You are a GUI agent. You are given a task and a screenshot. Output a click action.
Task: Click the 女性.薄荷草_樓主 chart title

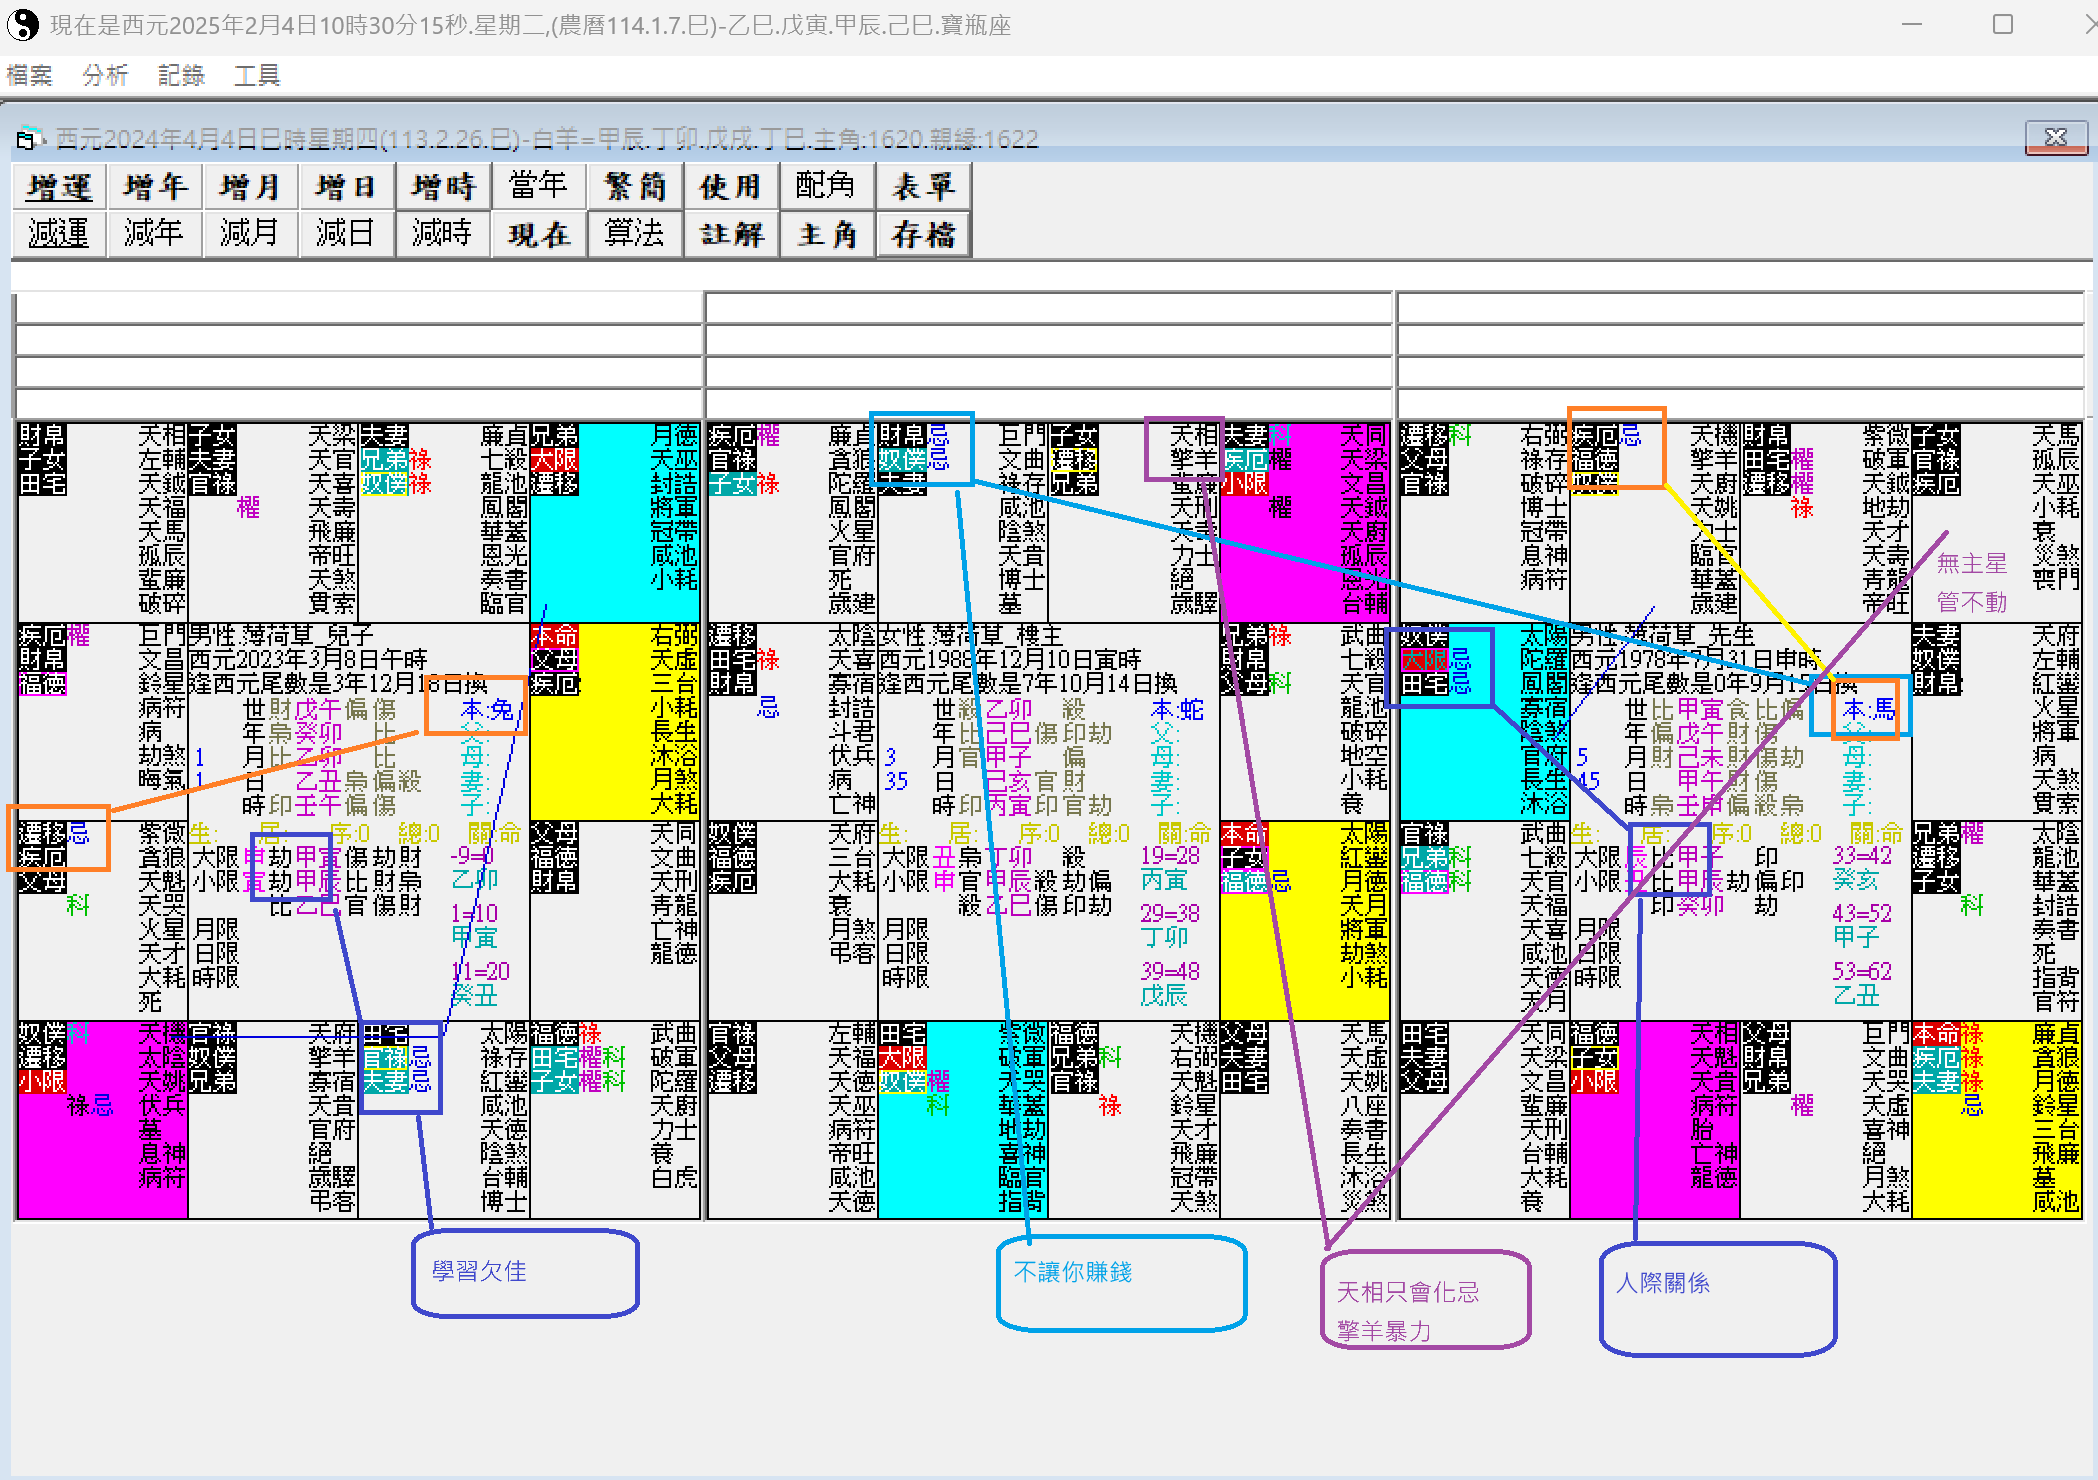click(x=973, y=635)
